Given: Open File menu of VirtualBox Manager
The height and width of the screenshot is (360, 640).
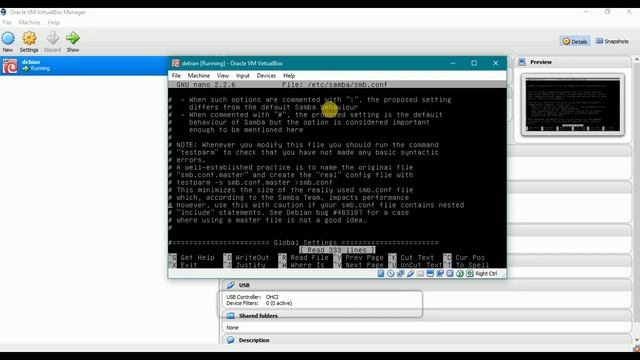Looking at the screenshot, I should (x=7, y=22).
